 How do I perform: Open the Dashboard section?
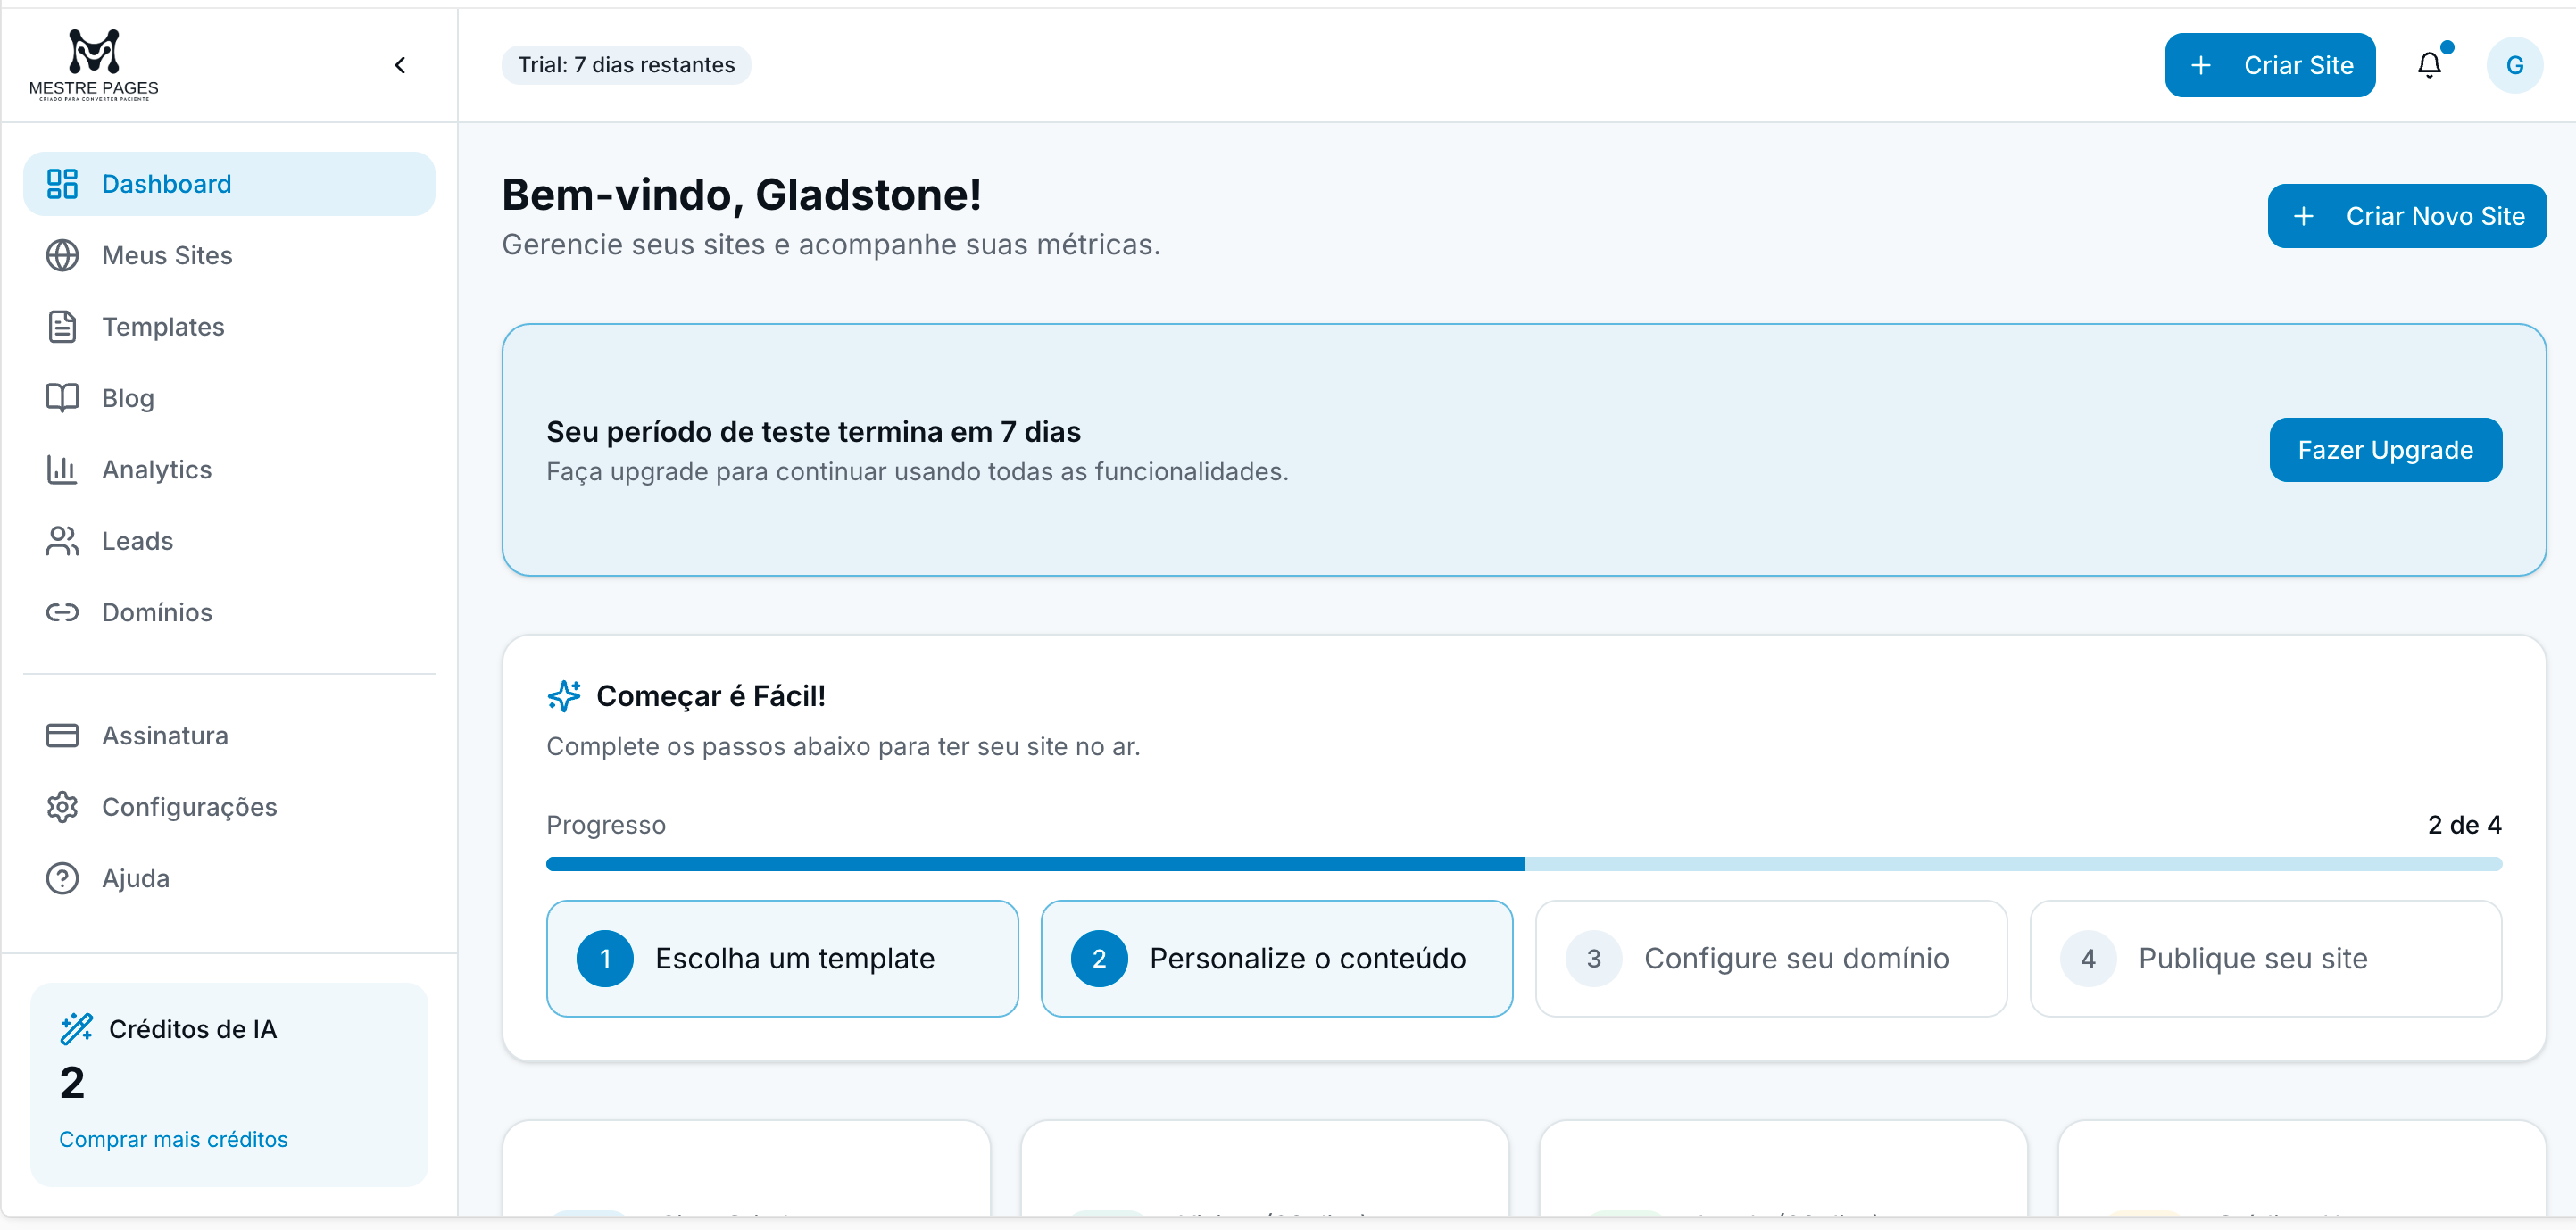click(x=165, y=184)
